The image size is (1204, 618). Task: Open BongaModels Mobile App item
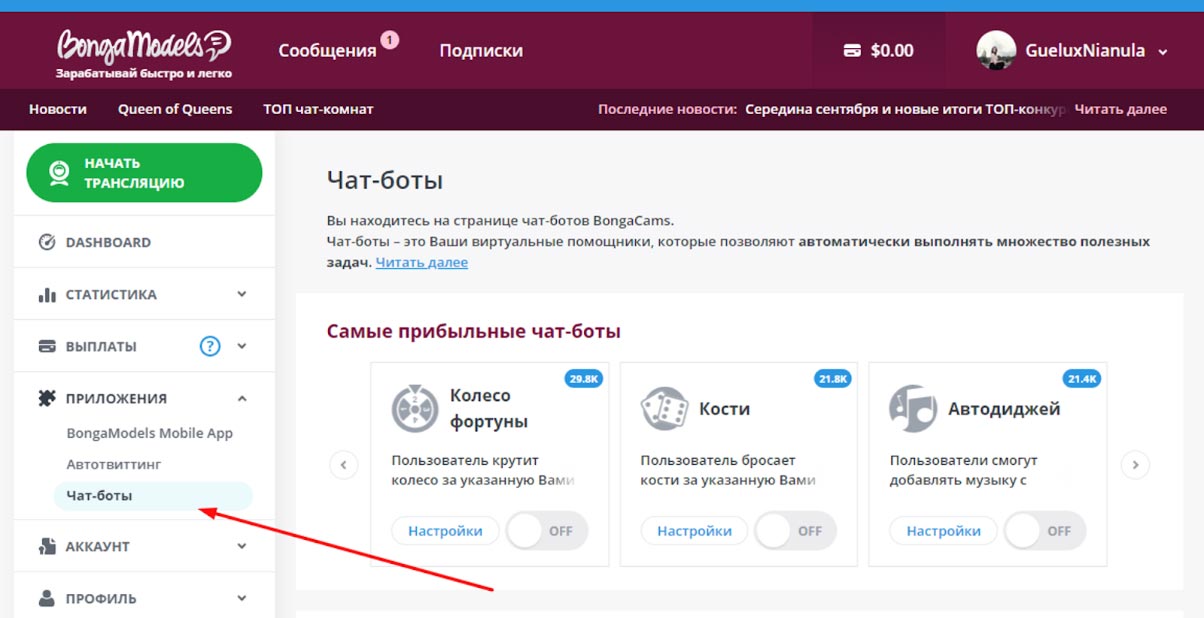(x=150, y=433)
